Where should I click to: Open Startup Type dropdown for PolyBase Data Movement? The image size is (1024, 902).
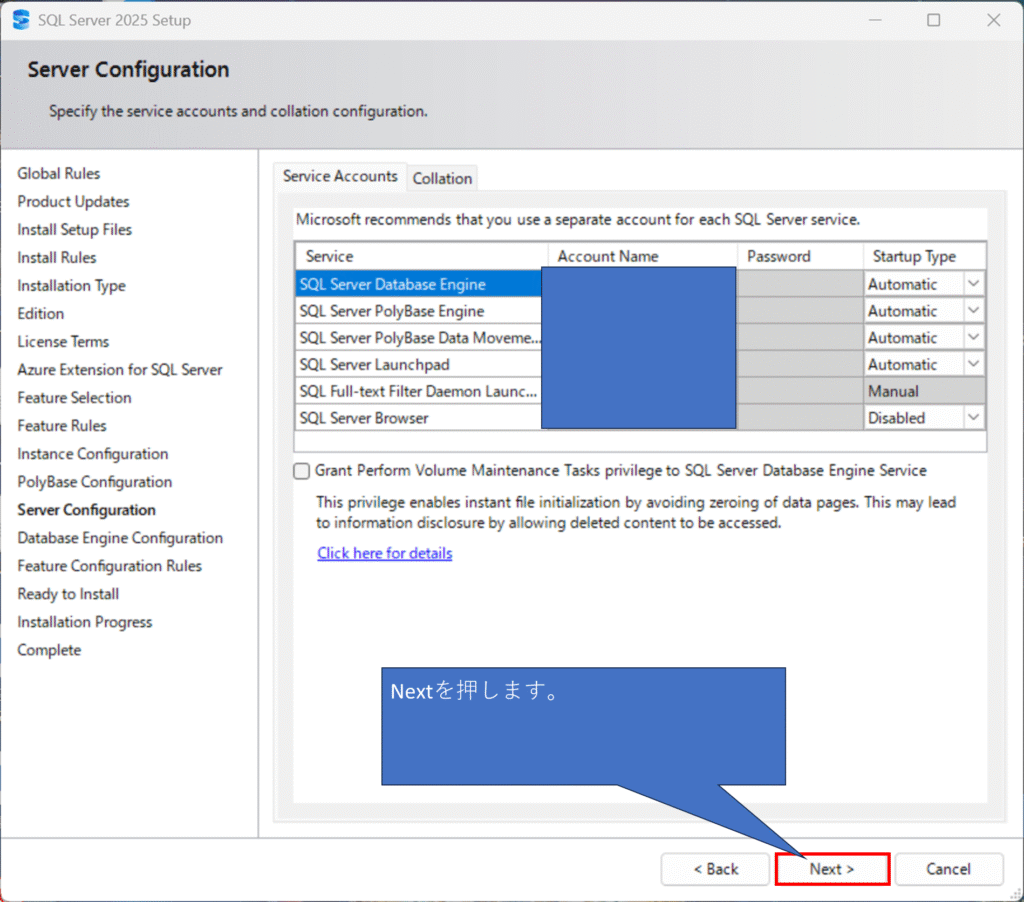tap(973, 338)
